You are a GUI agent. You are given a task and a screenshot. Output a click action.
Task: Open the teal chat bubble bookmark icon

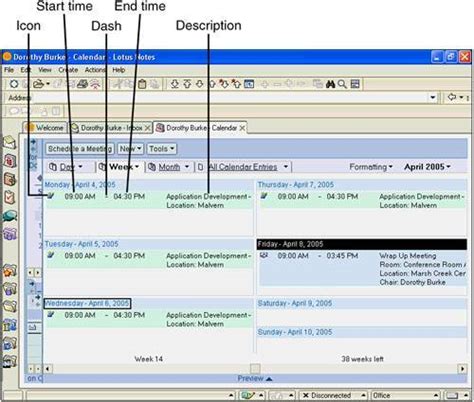(10, 216)
